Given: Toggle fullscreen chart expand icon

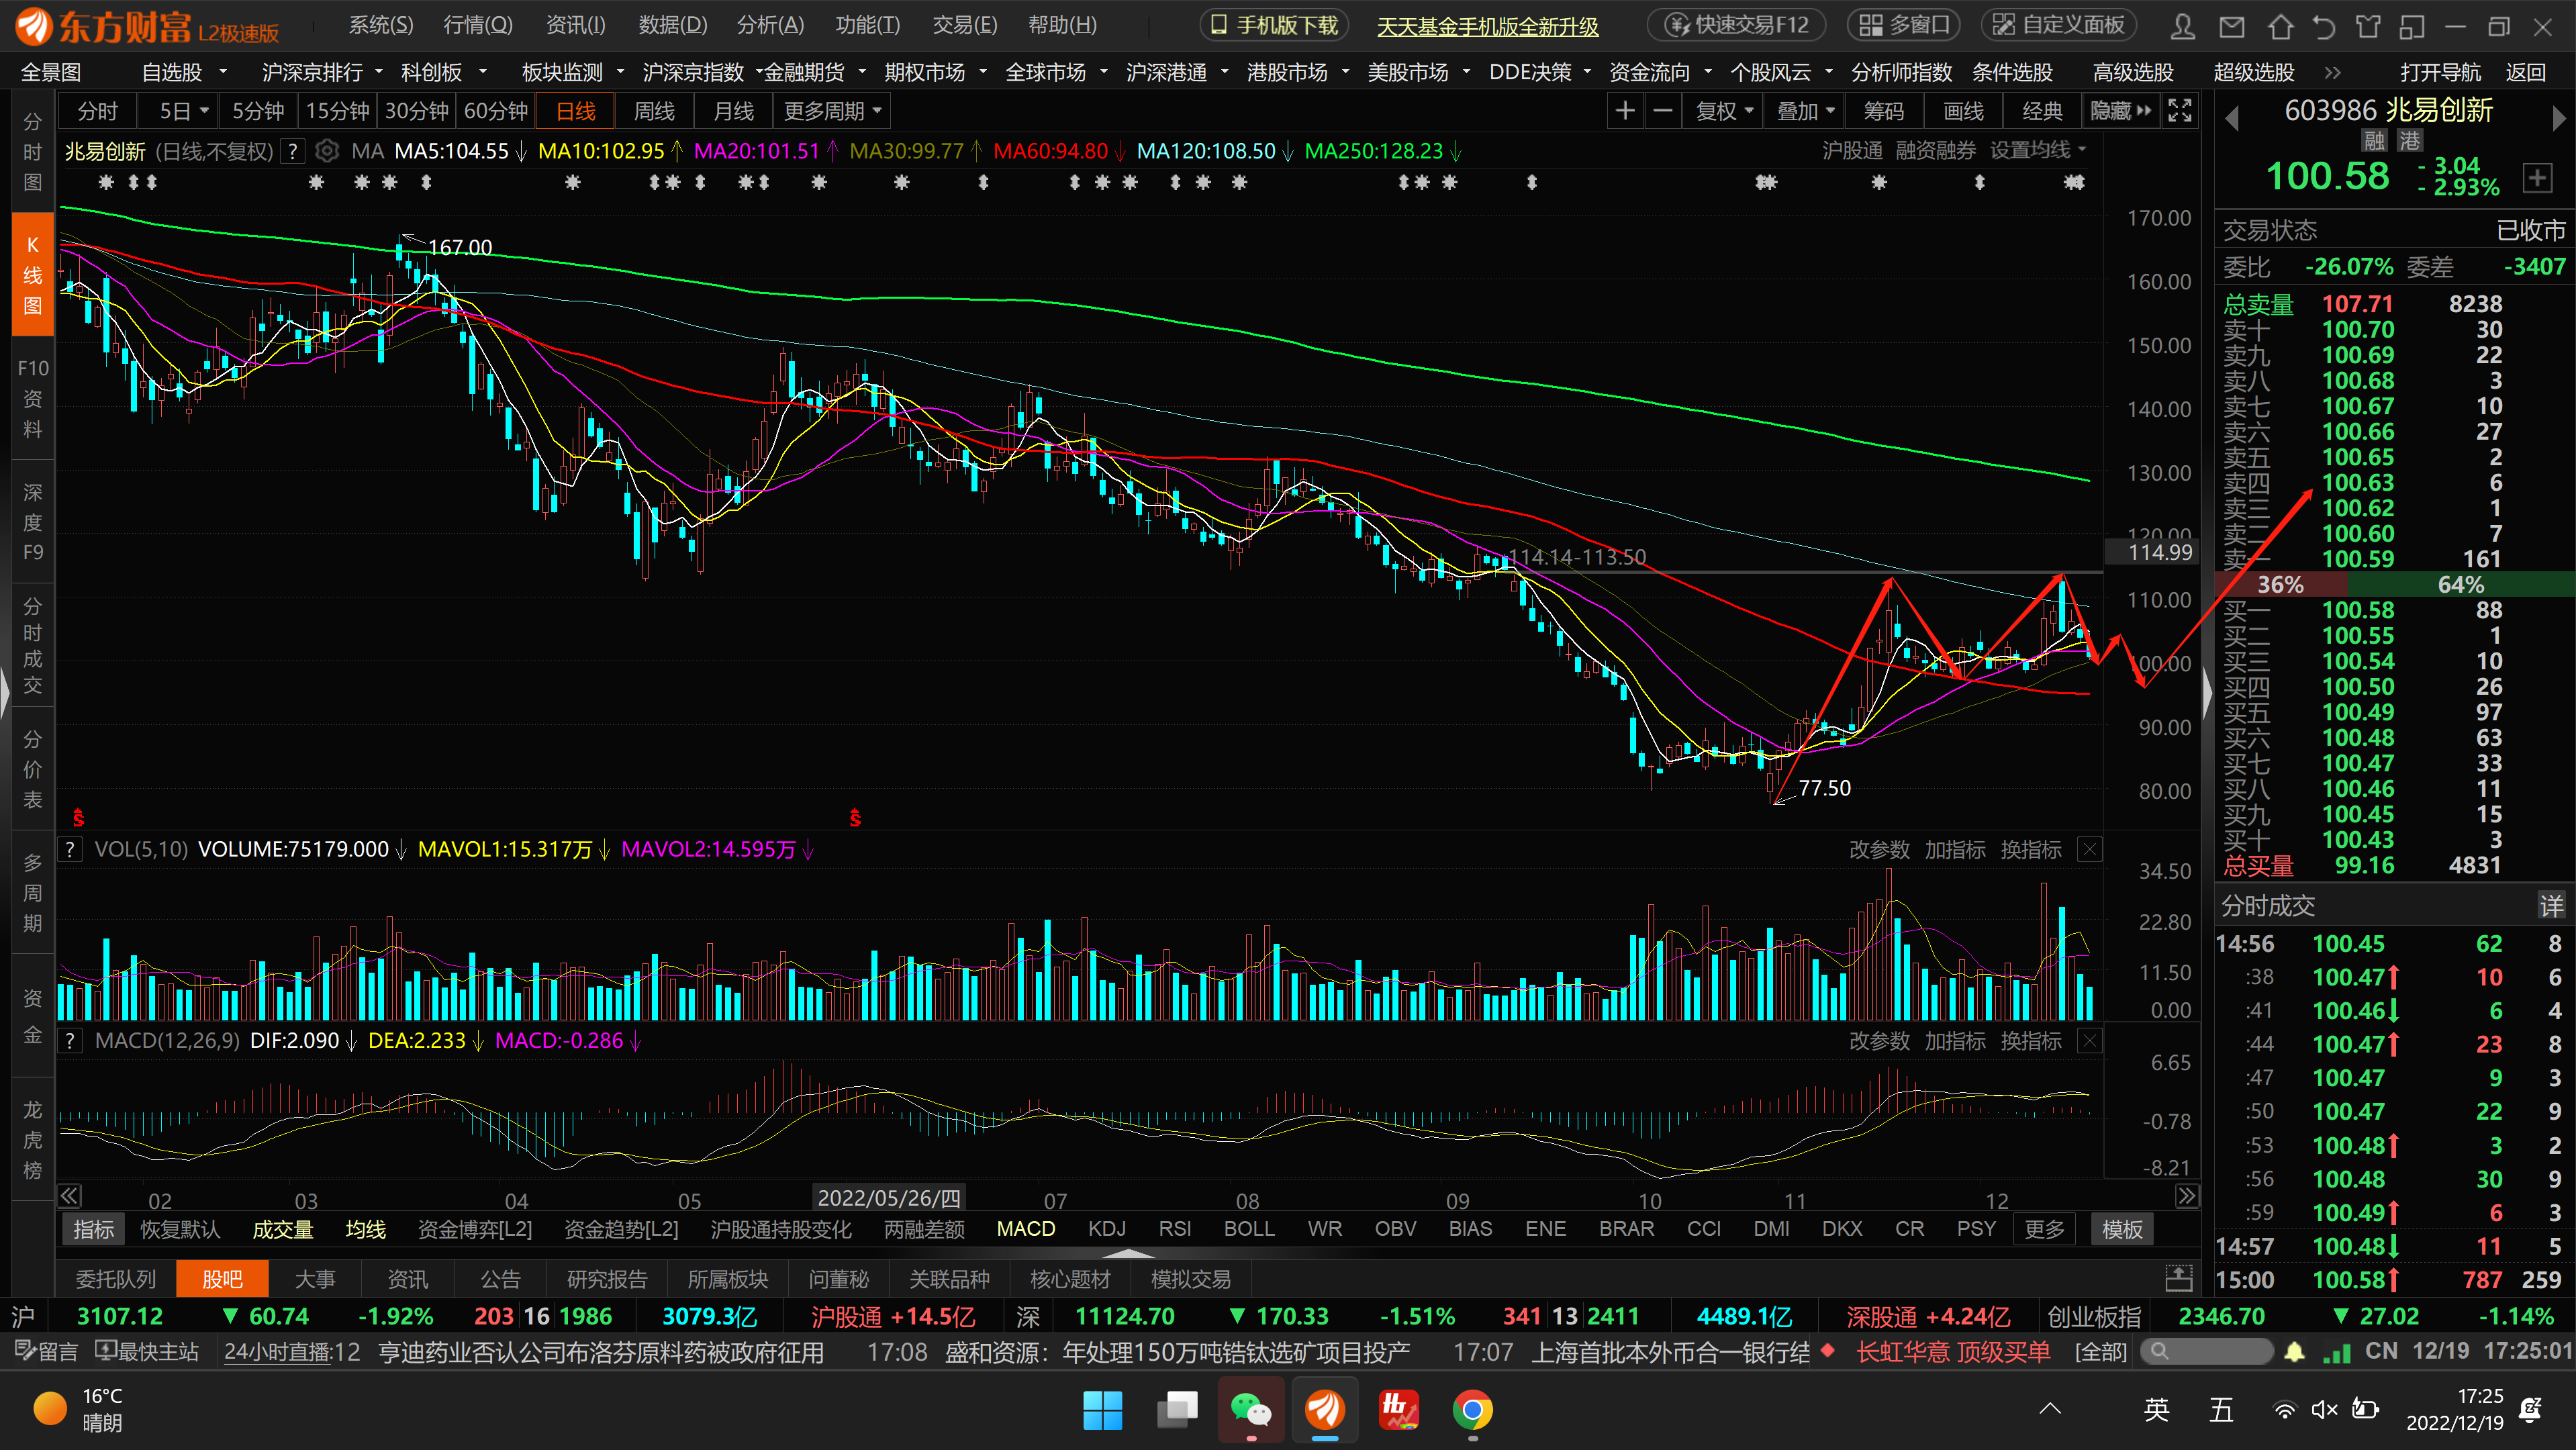Looking at the screenshot, I should point(2180,111).
